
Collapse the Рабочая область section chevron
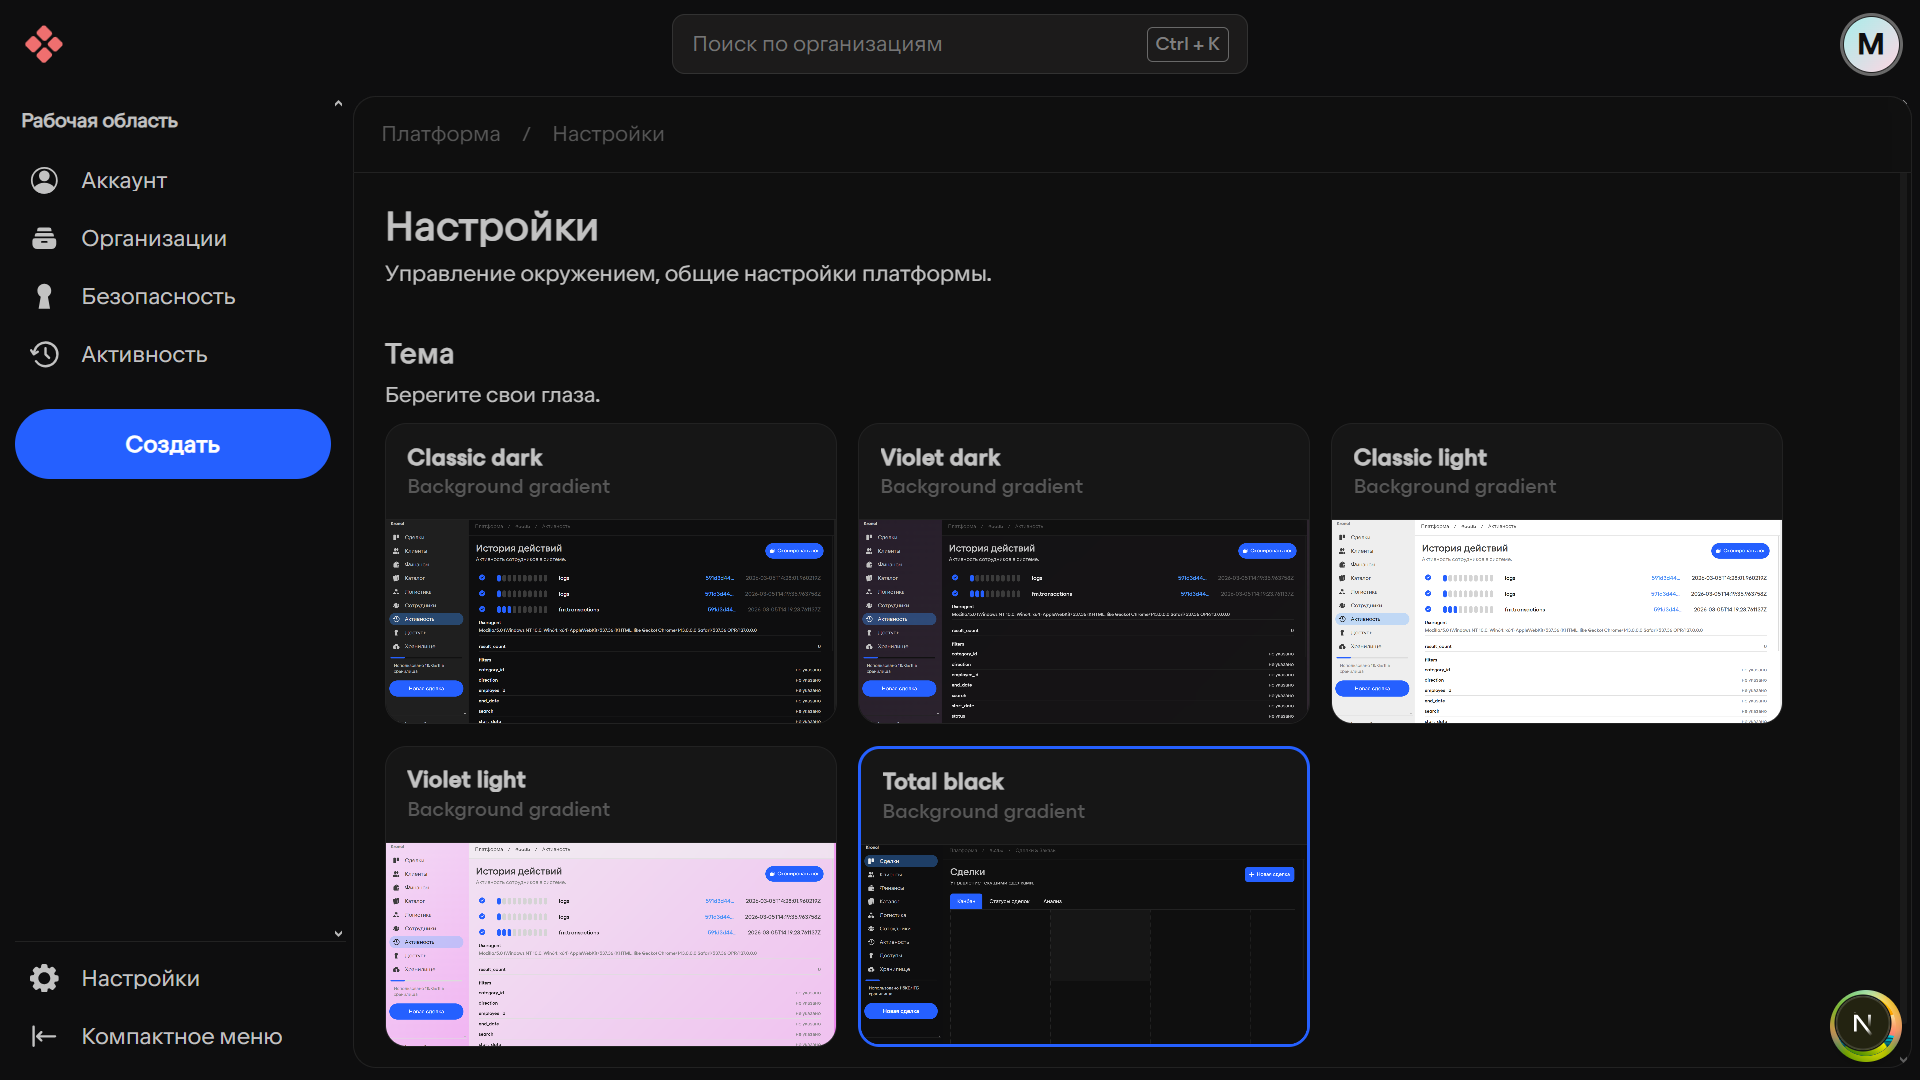(x=338, y=104)
